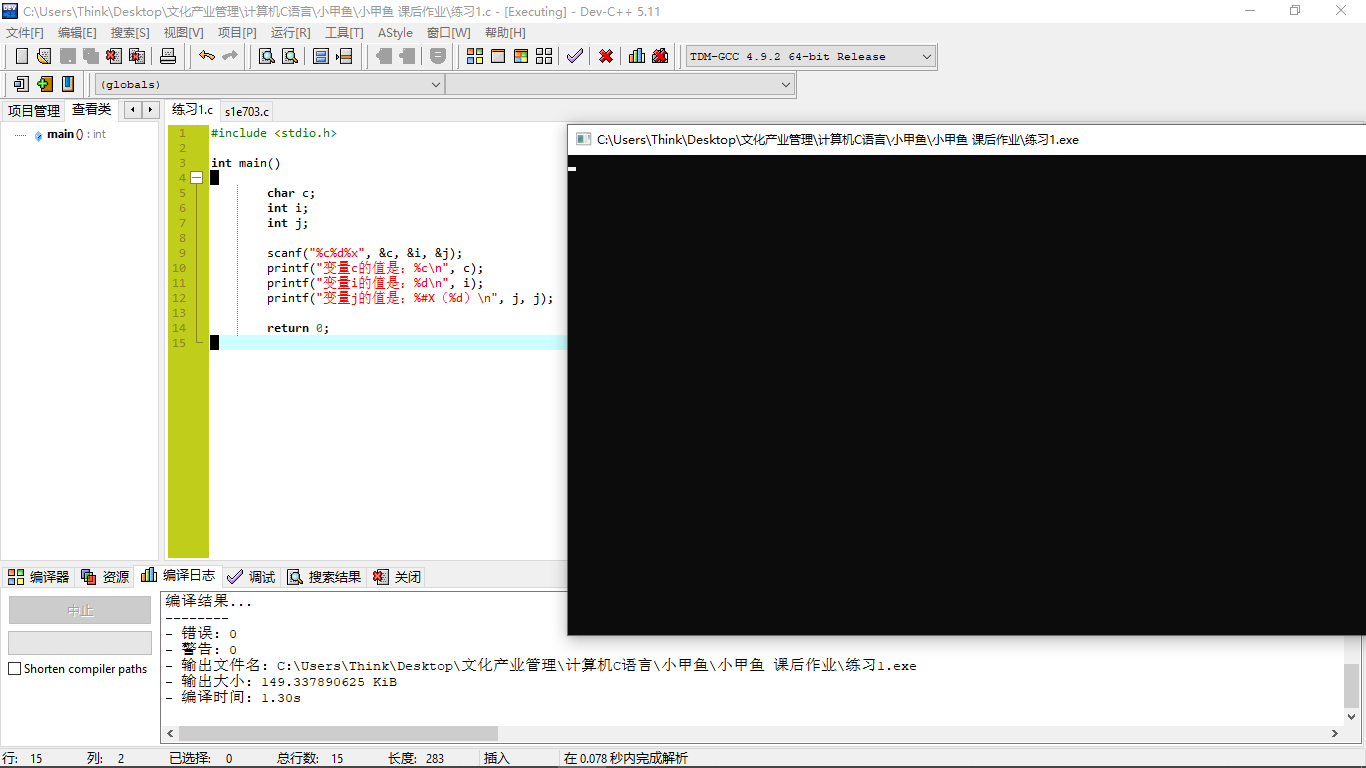1366x768 pixels.
Task: Open the 视图[V] menu
Action: 184,33
